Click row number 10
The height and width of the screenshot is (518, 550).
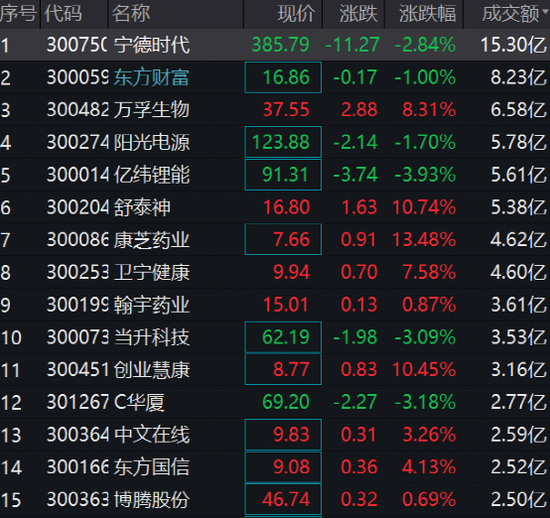(11, 337)
